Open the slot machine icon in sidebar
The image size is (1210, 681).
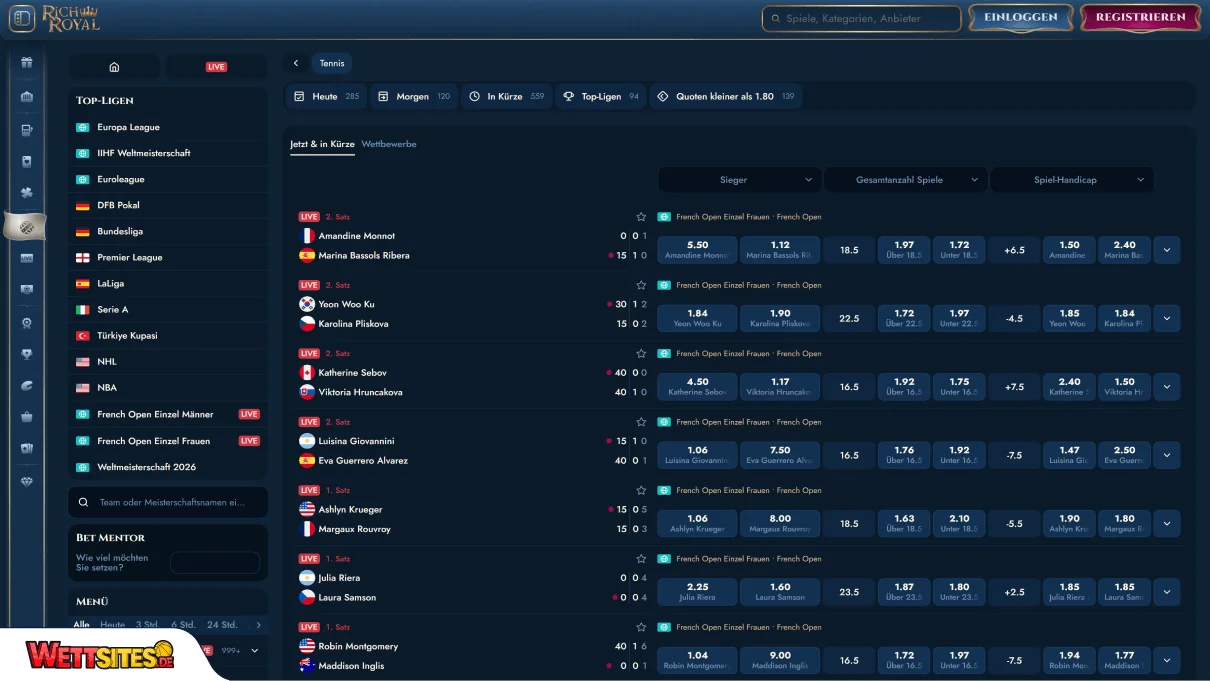tap(26, 130)
